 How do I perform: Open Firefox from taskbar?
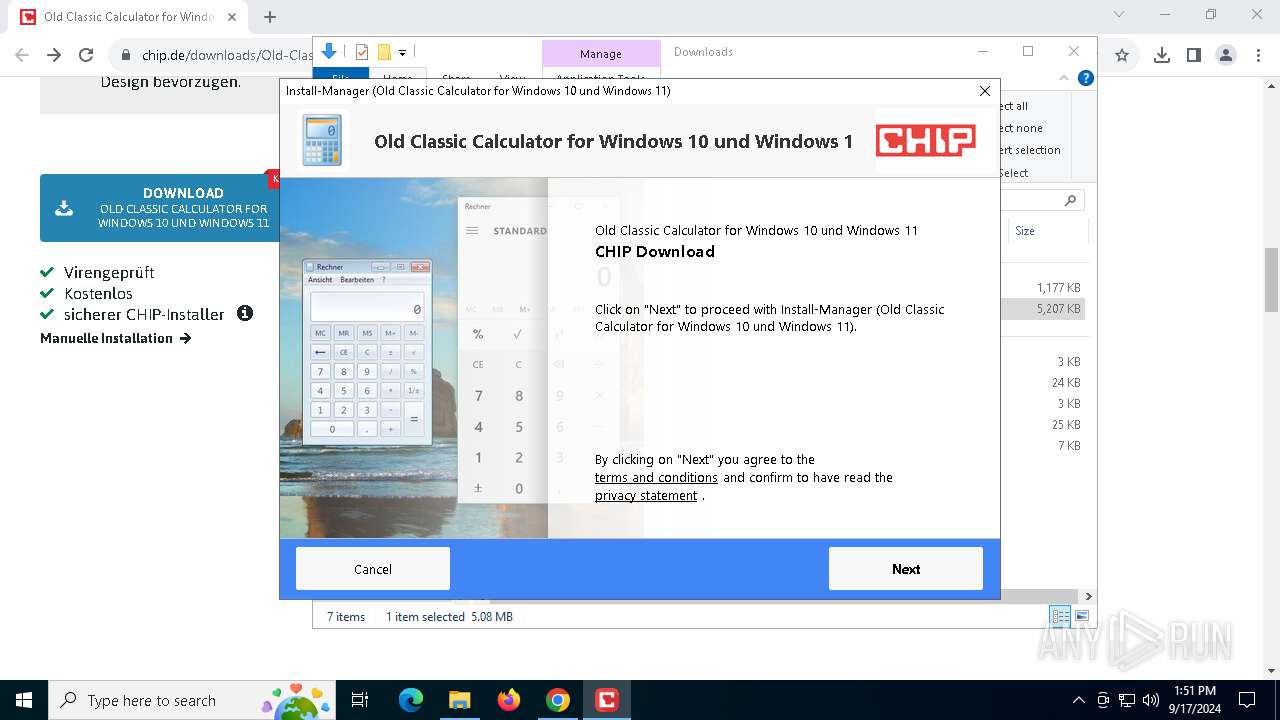pyautogui.click(x=509, y=700)
